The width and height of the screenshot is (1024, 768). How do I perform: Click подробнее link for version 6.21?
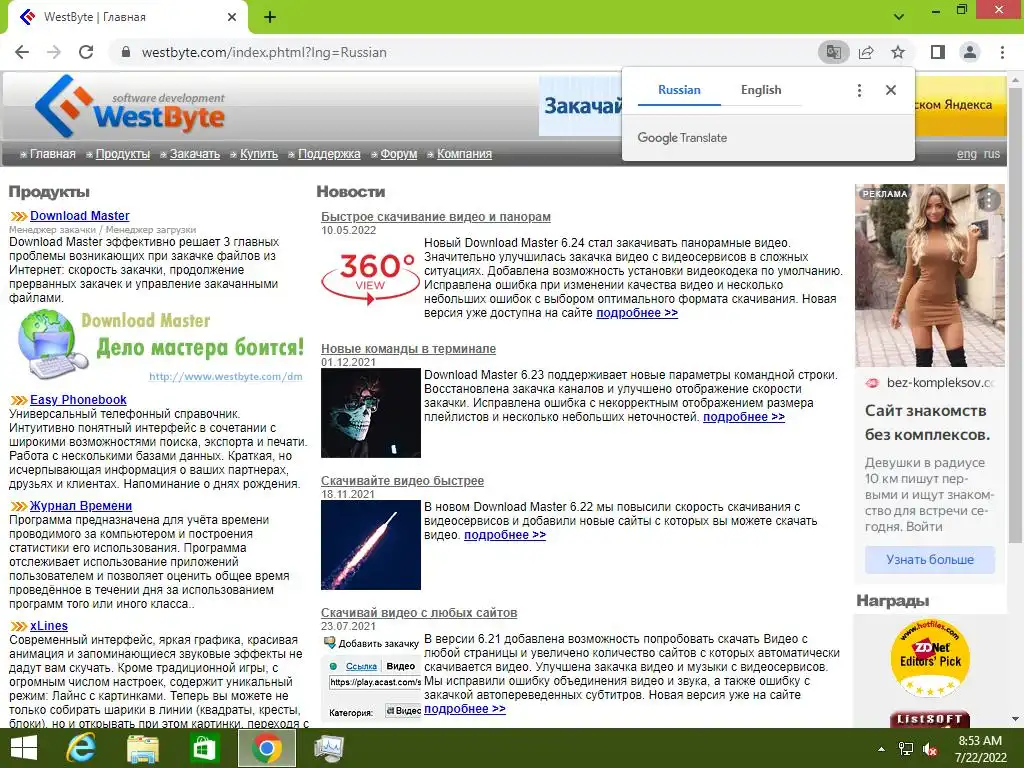pos(464,709)
